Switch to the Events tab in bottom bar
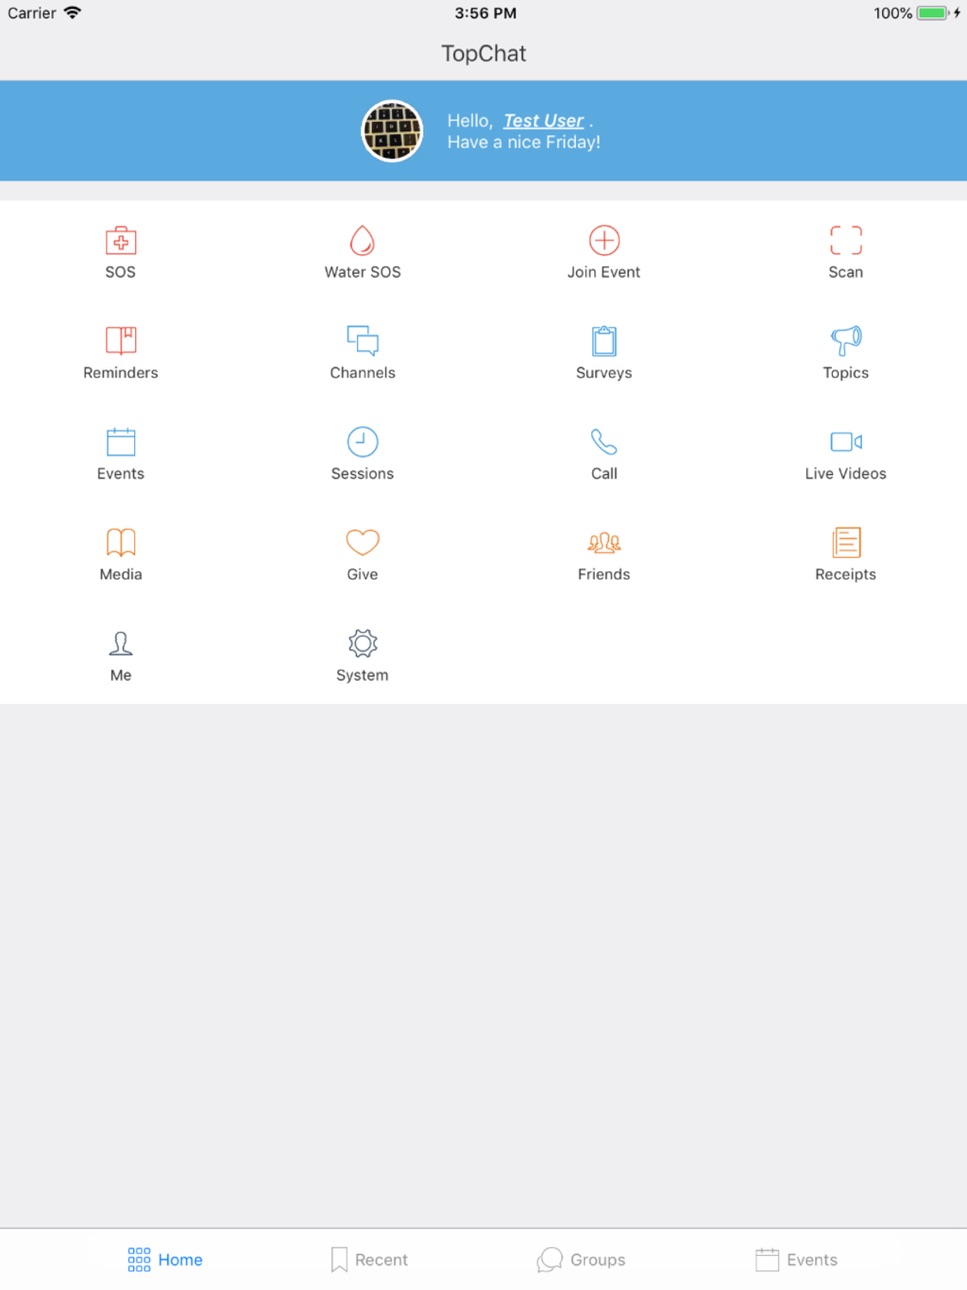967x1290 pixels. click(797, 1260)
